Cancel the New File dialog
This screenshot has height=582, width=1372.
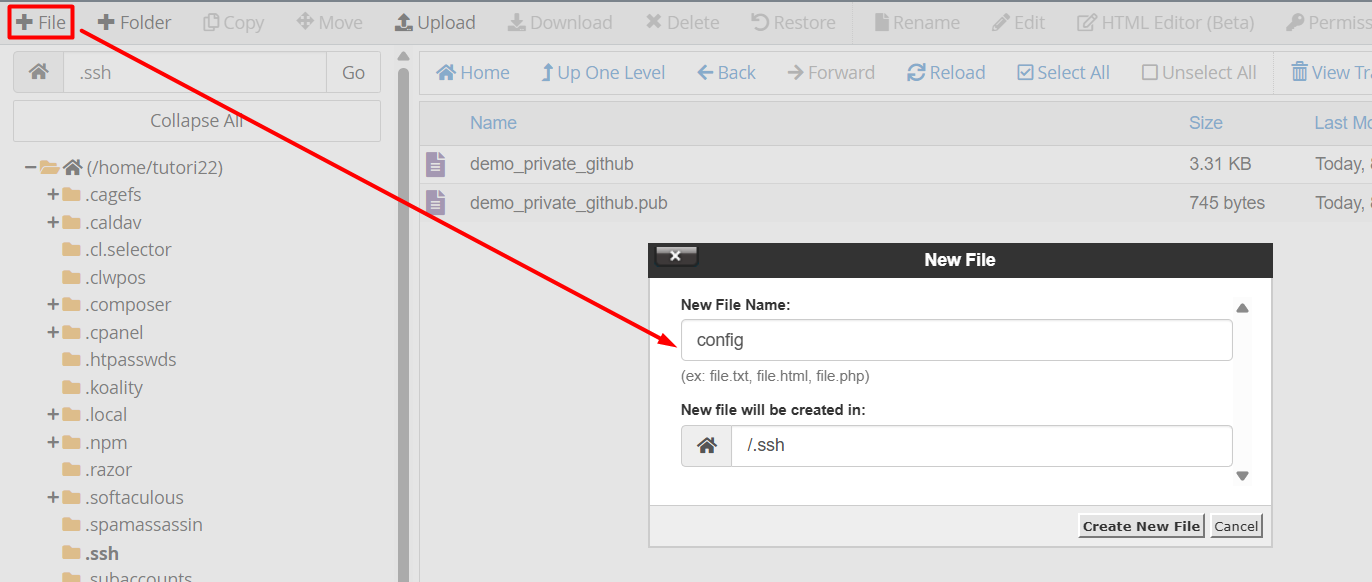coord(1236,525)
